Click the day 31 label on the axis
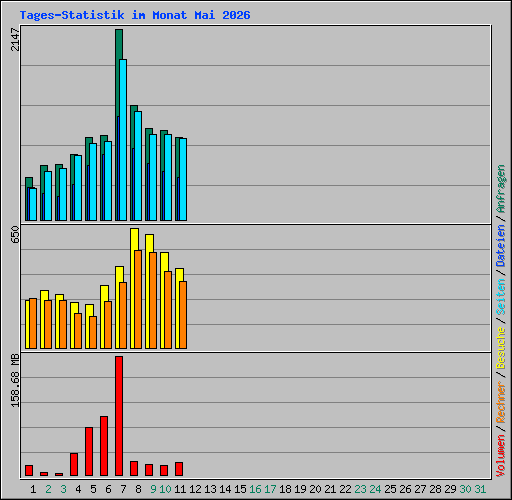The image size is (512, 500). point(480,489)
